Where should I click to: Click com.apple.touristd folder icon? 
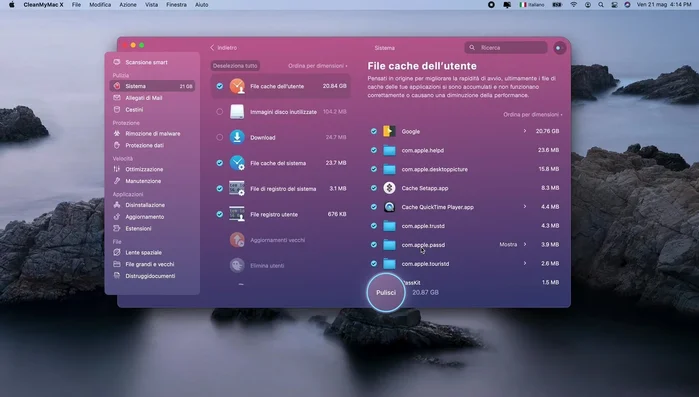(x=389, y=264)
